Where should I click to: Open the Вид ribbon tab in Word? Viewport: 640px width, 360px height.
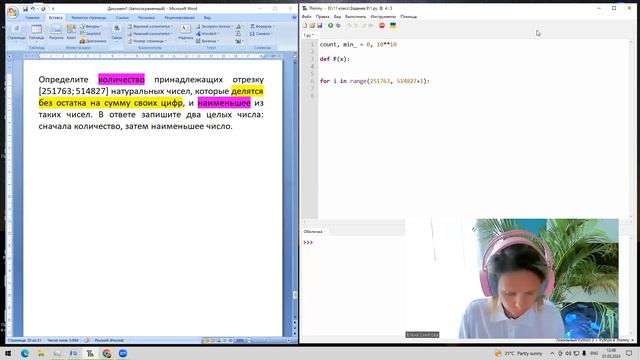point(207,18)
